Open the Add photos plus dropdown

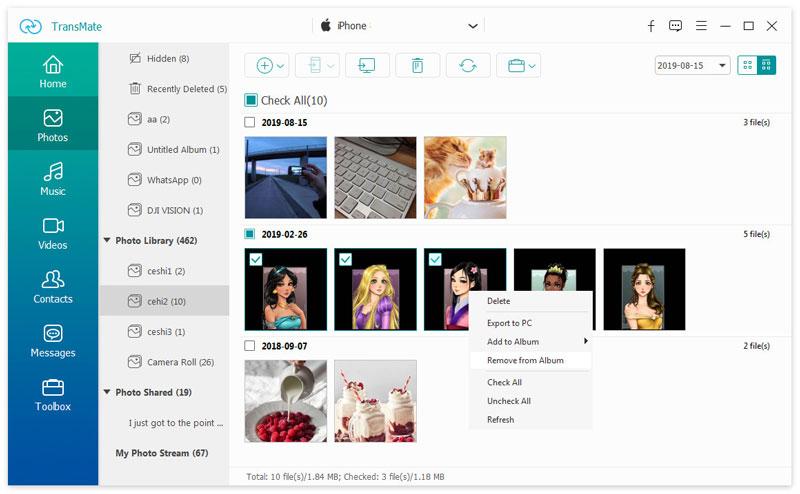(270, 65)
